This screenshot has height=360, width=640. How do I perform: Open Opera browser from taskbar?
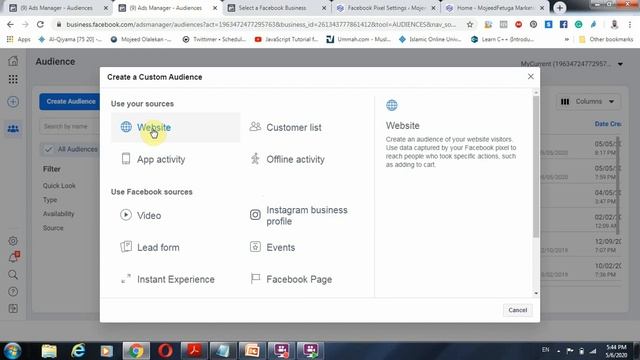(x=165, y=351)
